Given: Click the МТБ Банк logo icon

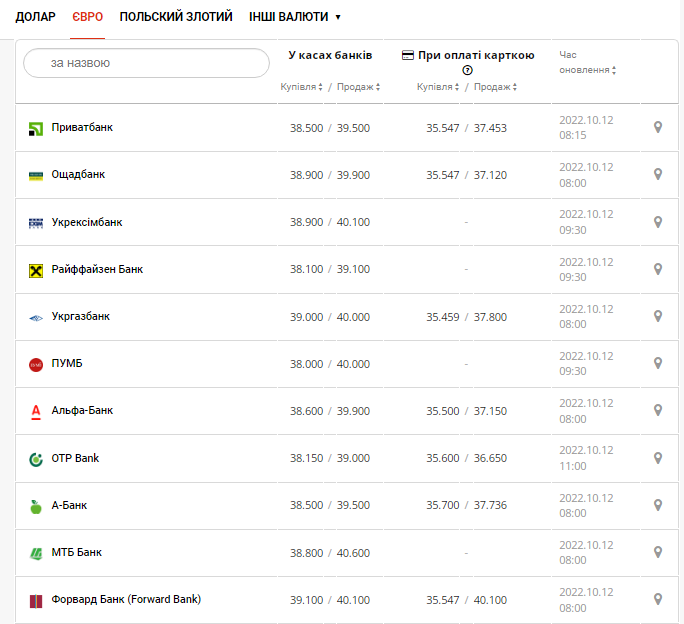Looking at the screenshot, I should coord(36,554).
